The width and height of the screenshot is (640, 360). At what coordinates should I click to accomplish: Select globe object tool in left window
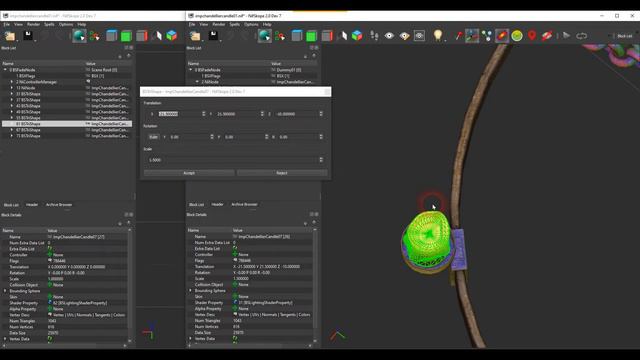tap(79, 36)
